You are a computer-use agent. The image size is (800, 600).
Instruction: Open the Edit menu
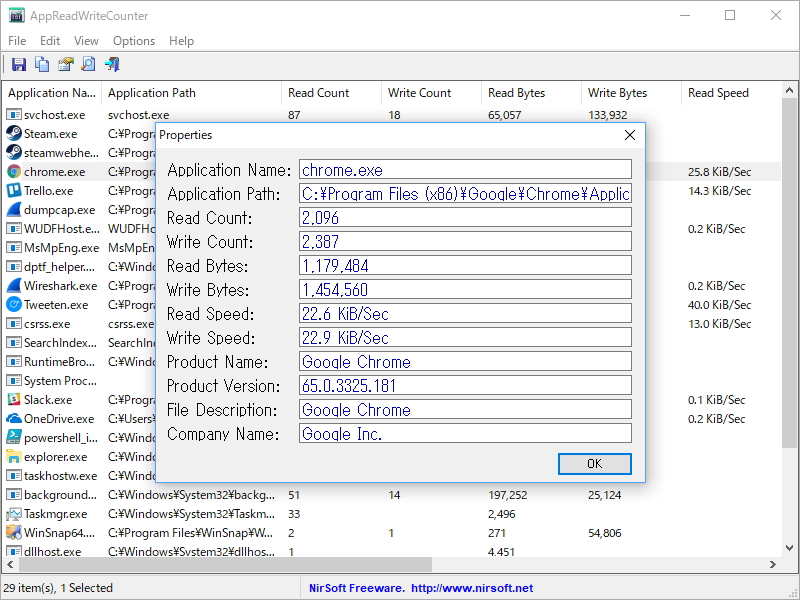tap(50, 41)
